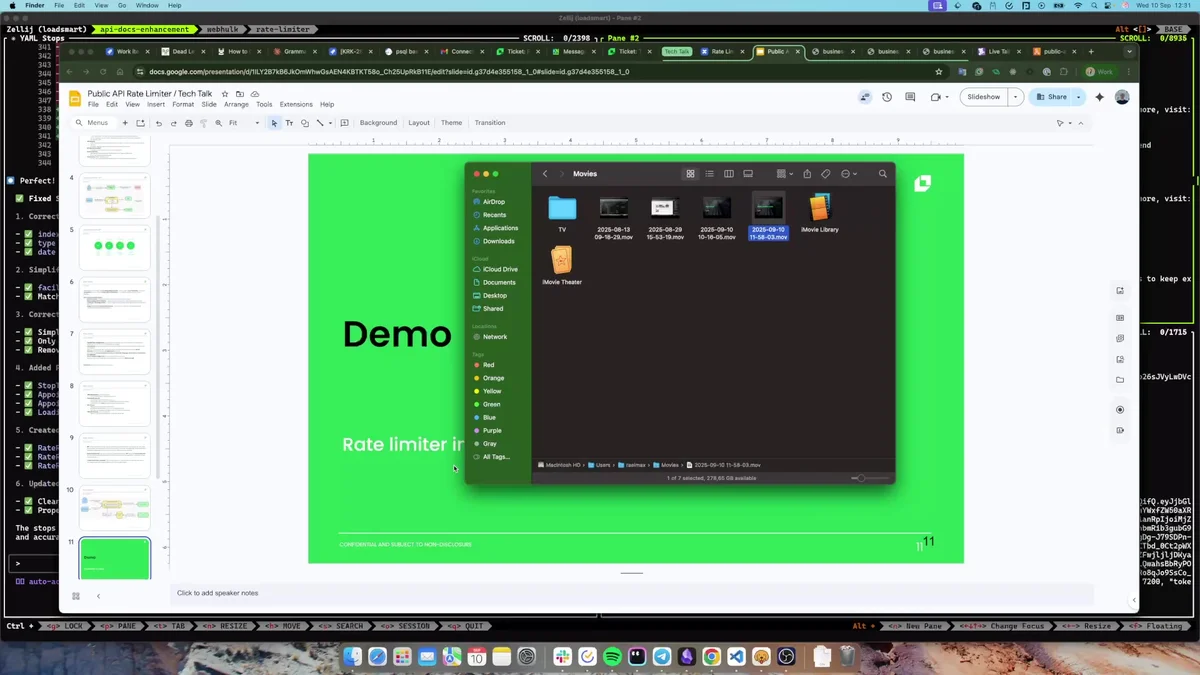Click the Background button
This screenshot has height=675, width=1200.
[x=378, y=123]
